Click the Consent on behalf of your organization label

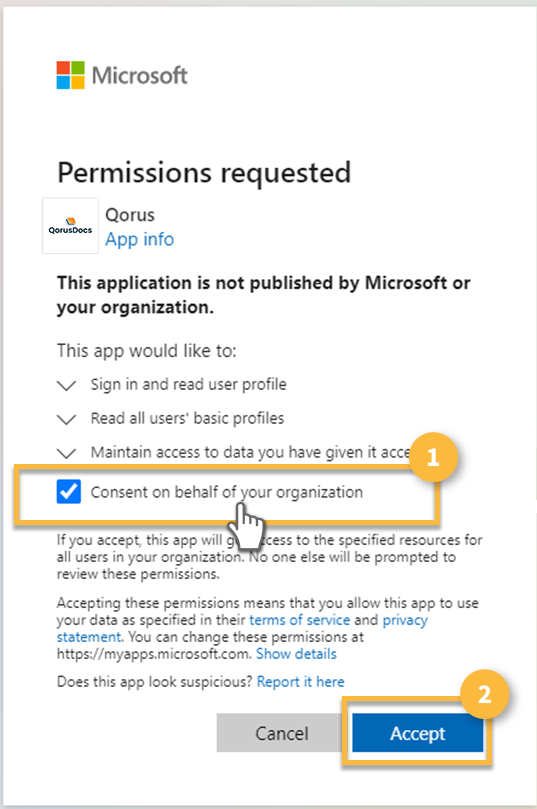(226, 492)
